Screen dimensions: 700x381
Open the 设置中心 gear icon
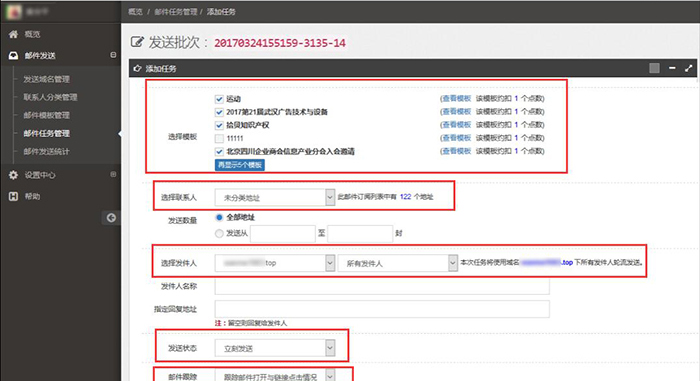[x=13, y=175]
